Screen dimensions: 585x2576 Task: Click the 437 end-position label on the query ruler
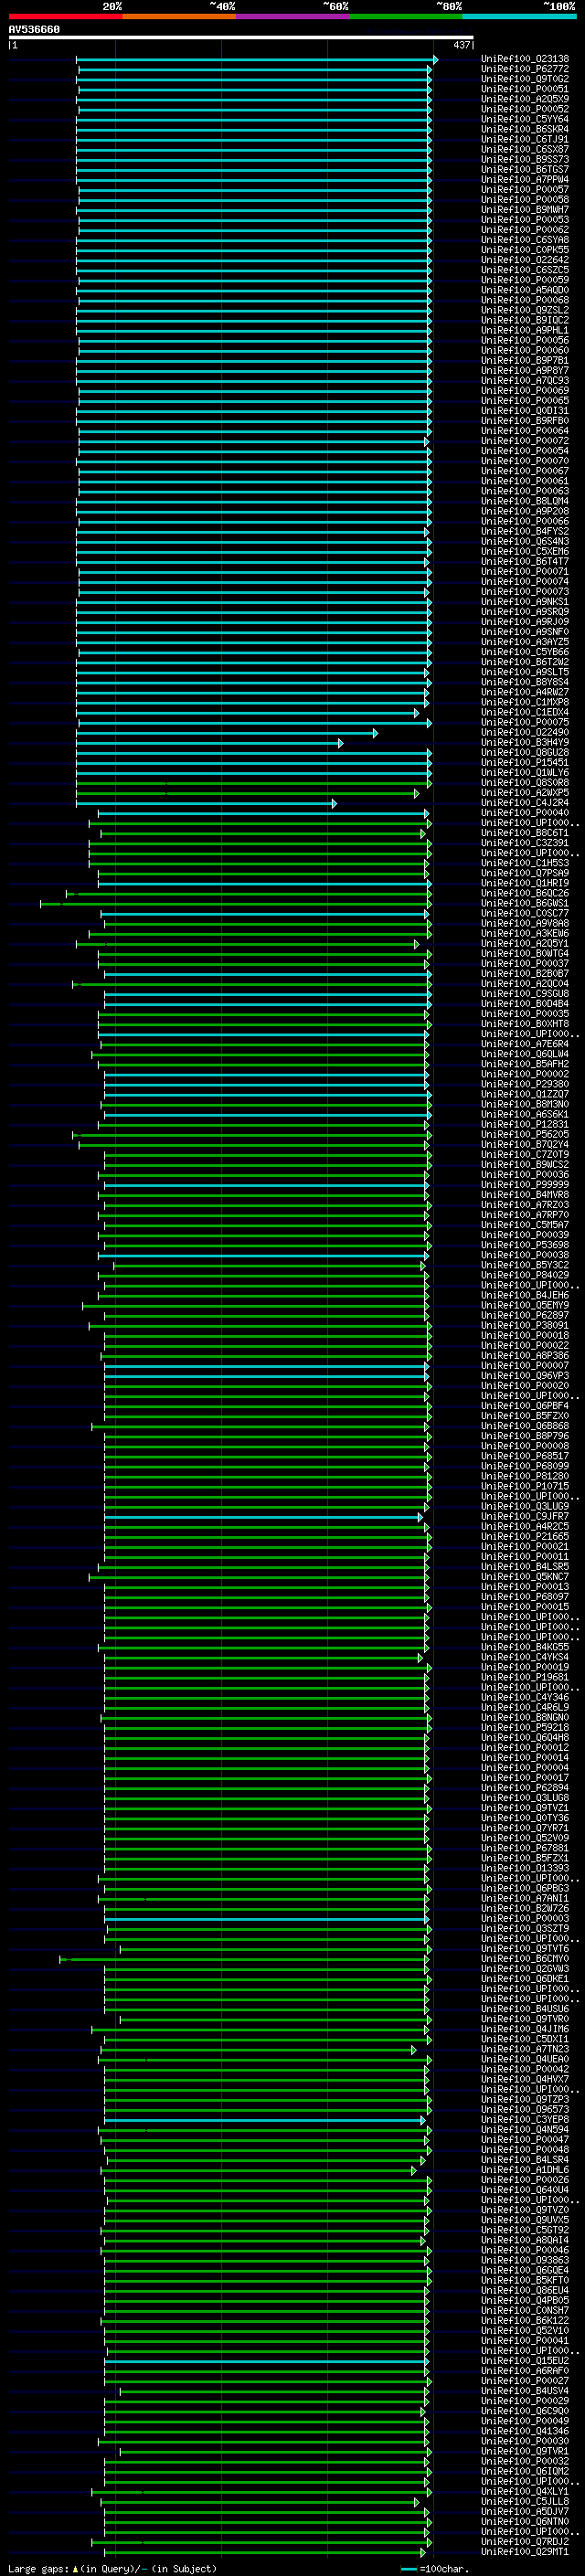coord(461,45)
